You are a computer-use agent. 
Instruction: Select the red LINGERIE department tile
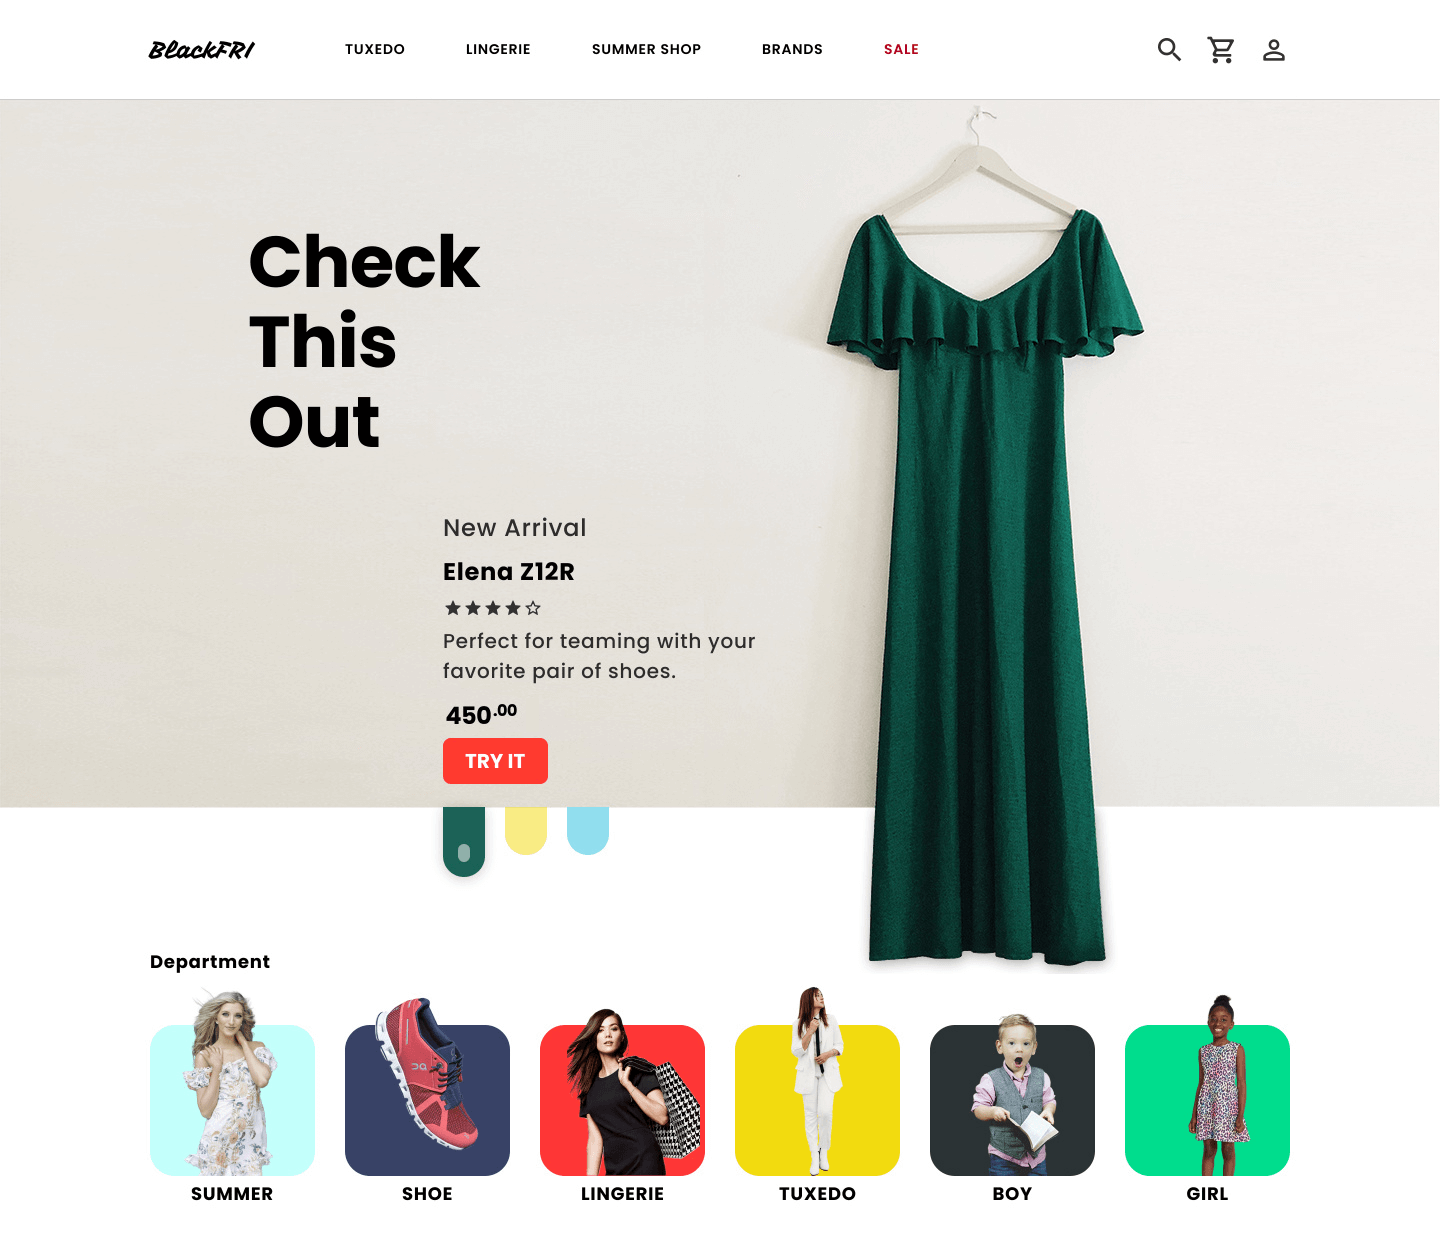coord(622,1100)
